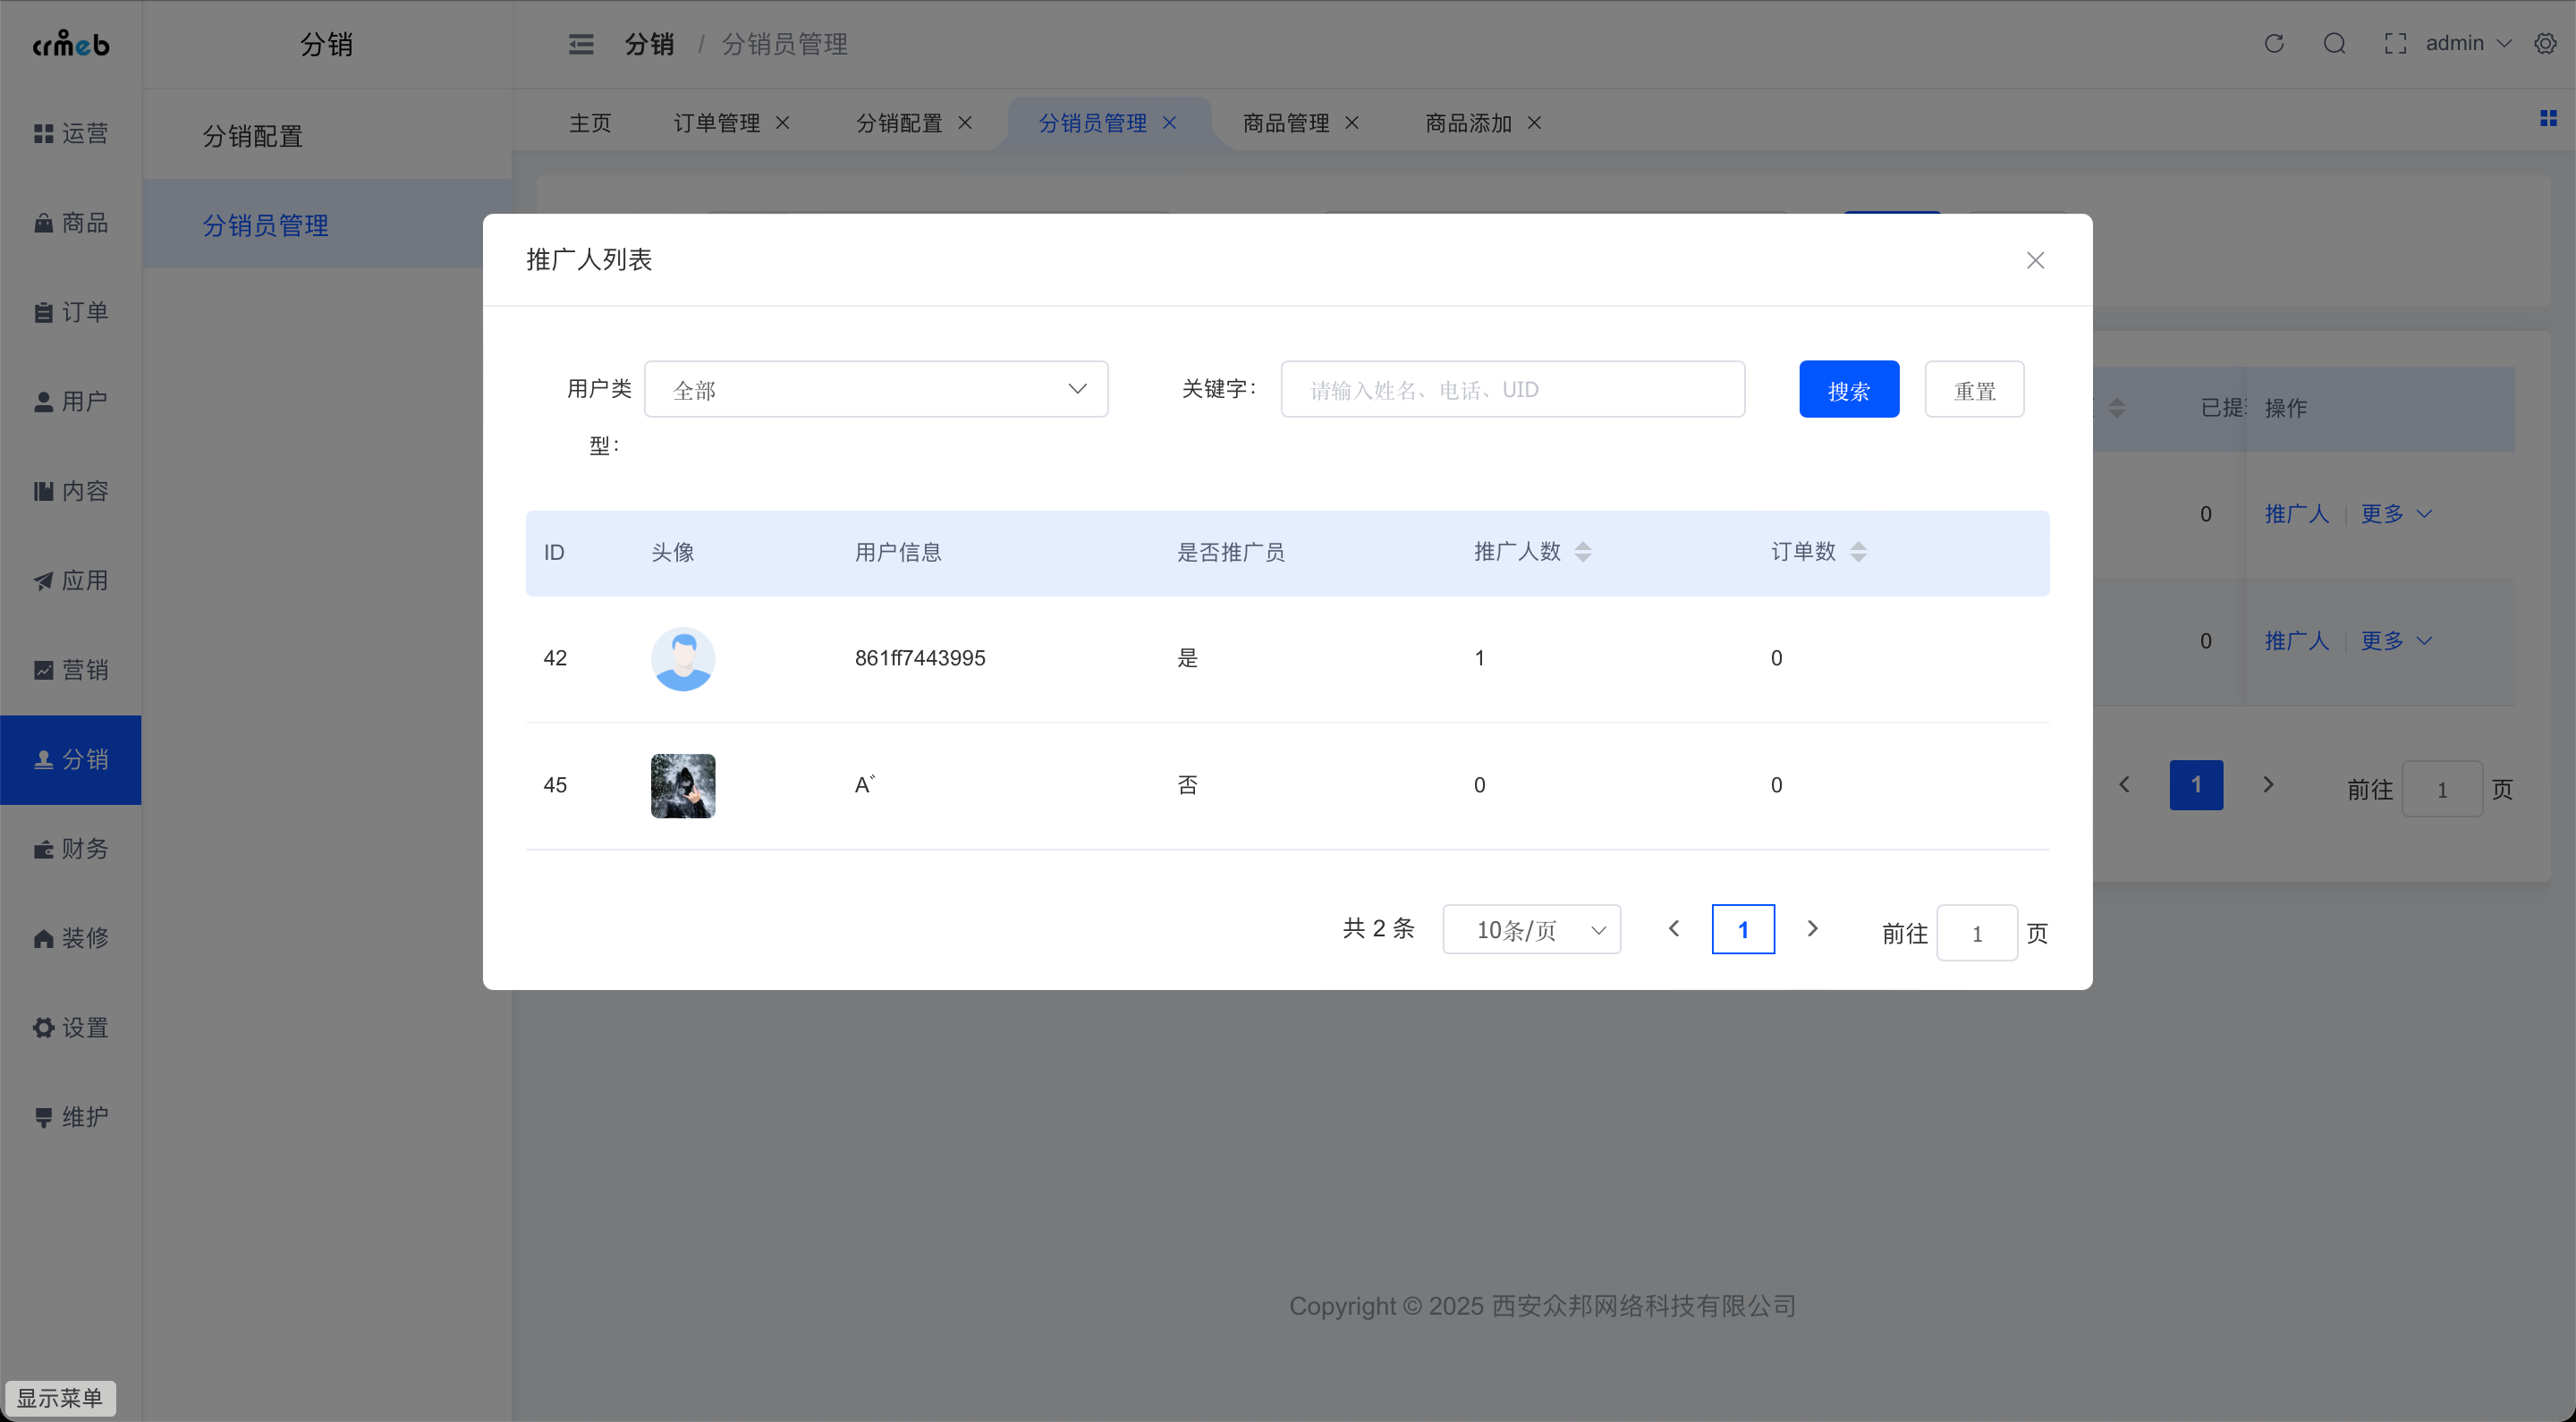This screenshot has width=2576, height=1422.
Task: Toggle fullscreen mode icon
Action: tap(2394, 44)
